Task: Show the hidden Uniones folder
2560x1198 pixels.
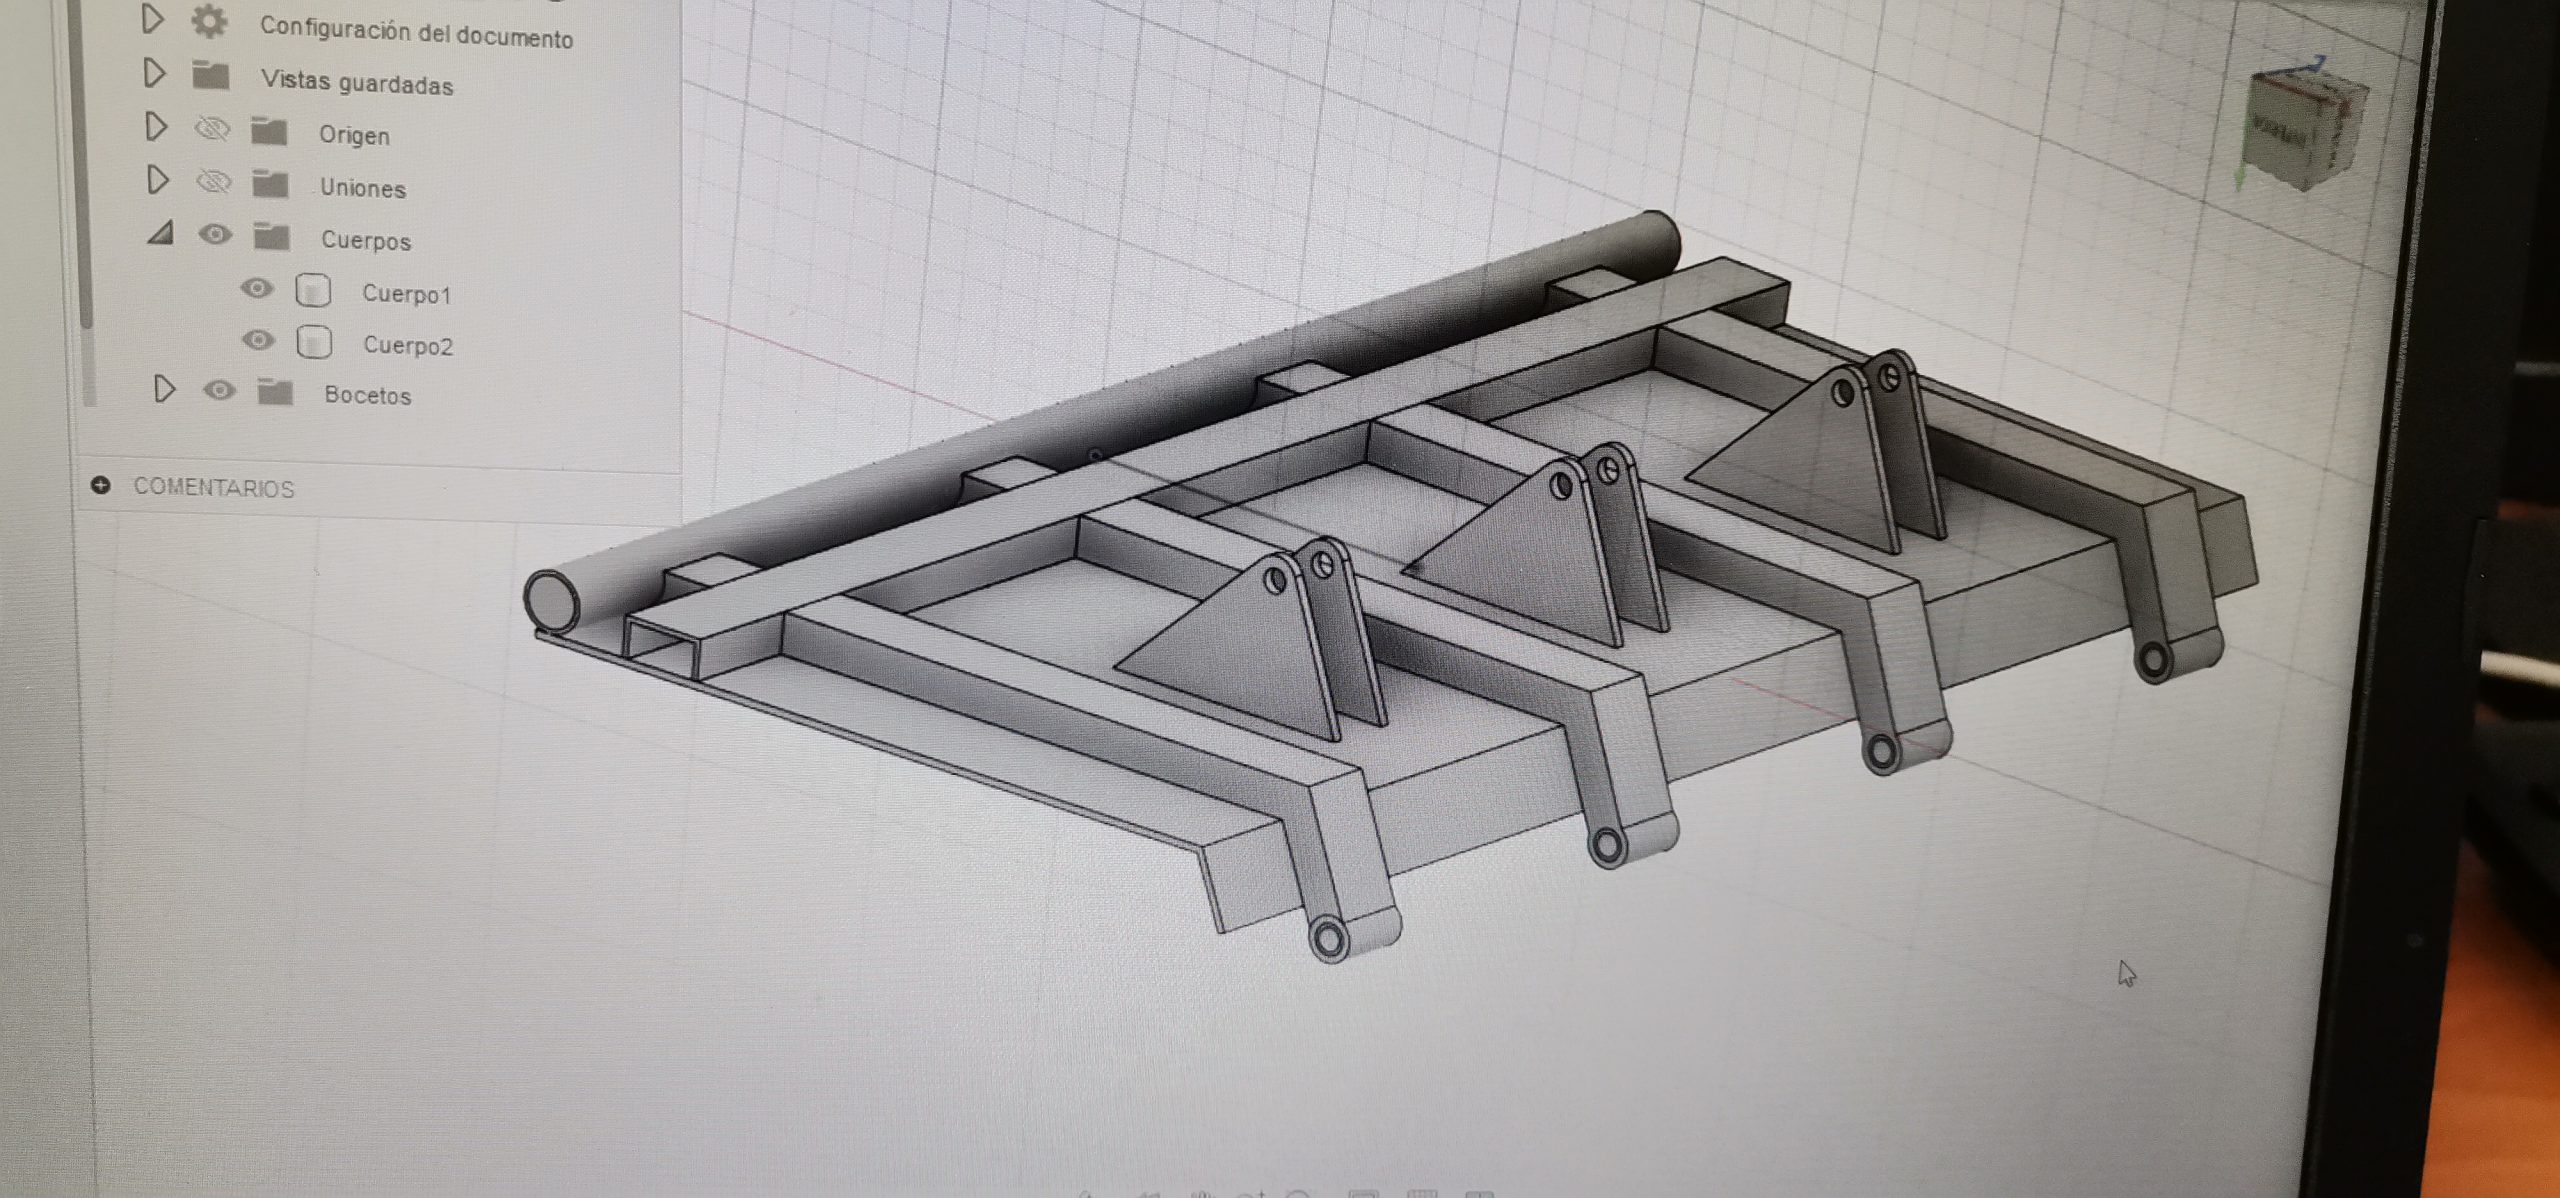Action: [x=213, y=182]
